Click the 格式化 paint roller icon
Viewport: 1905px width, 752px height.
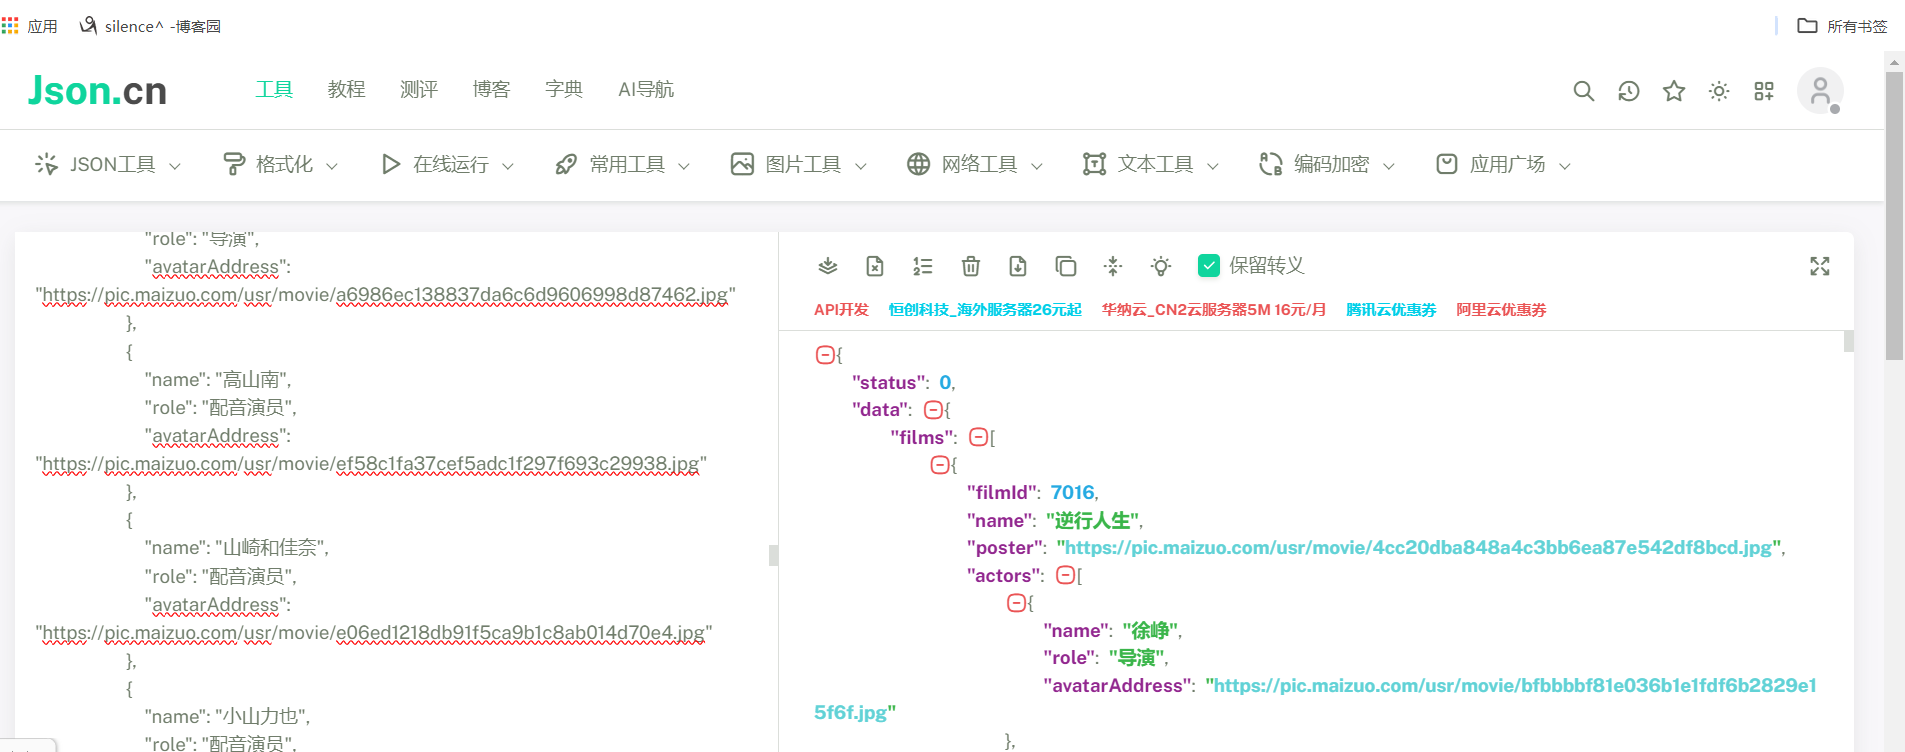[234, 164]
